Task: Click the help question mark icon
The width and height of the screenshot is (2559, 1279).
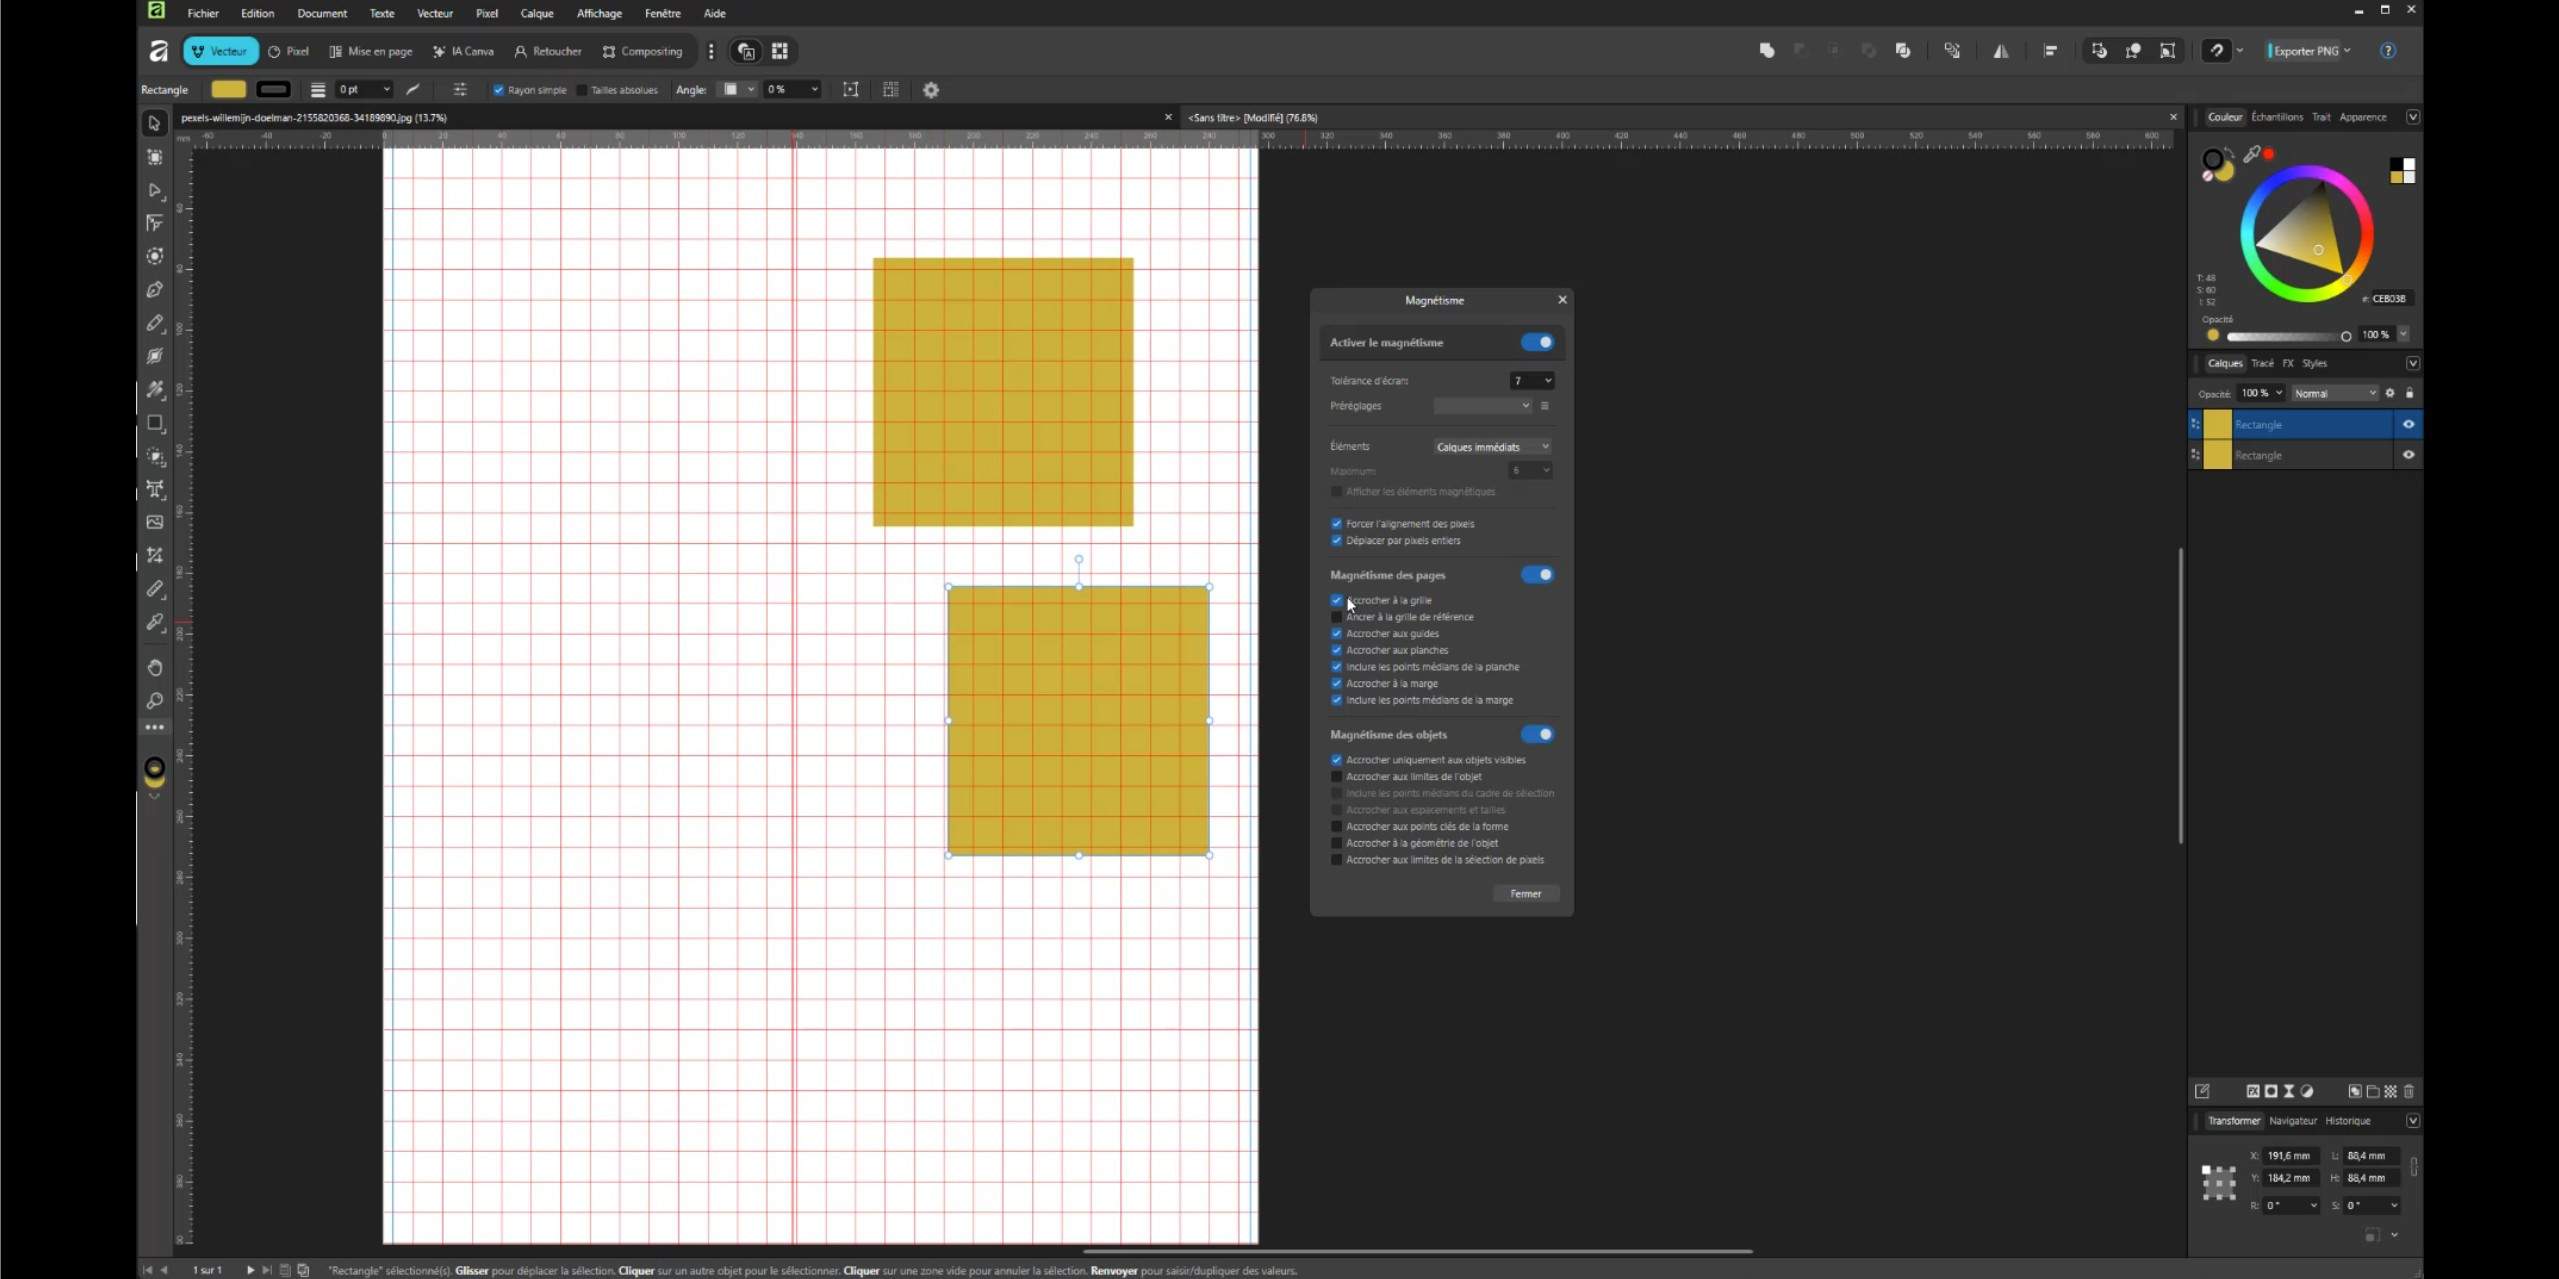Action: (2387, 51)
